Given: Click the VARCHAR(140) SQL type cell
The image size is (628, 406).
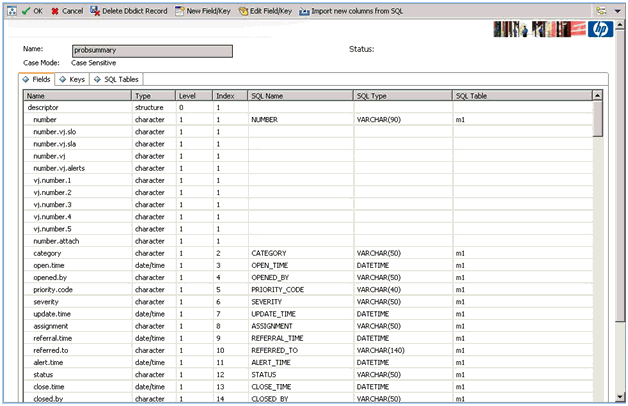Looking at the screenshot, I should point(380,350).
